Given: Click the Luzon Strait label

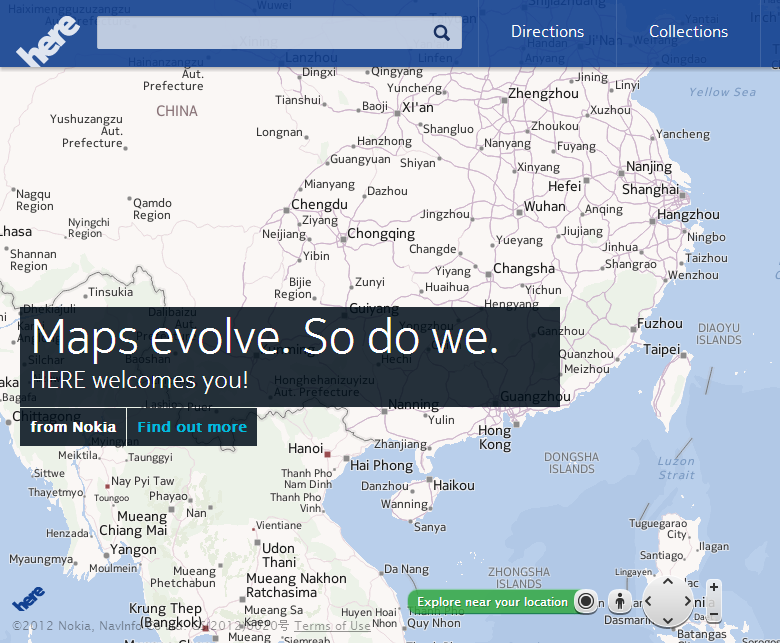Looking at the screenshot, I should [676, 468].
